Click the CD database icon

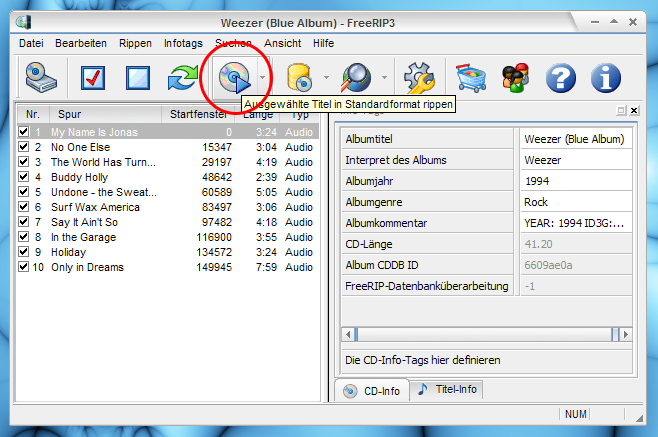point(299,78)
